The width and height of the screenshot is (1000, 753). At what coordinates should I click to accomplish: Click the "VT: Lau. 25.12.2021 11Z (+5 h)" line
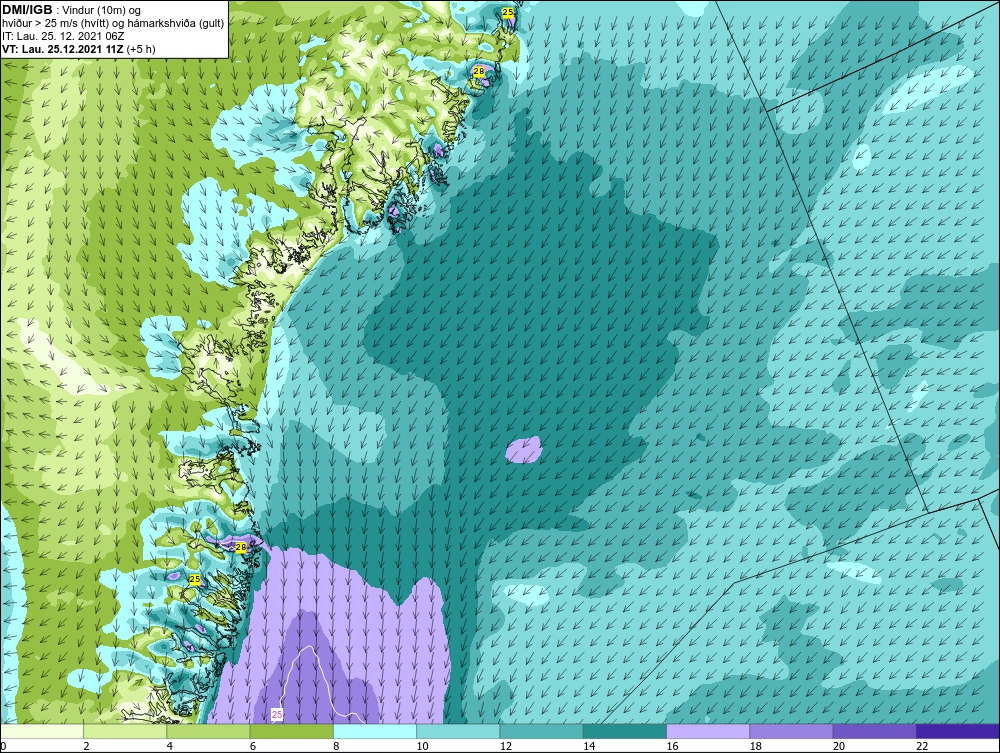79,49
